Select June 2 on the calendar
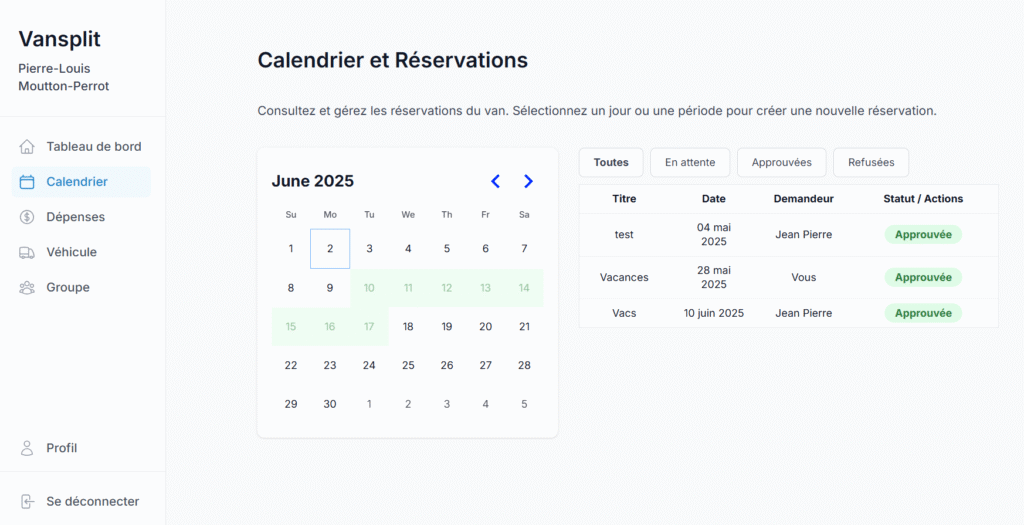Image resolution: width=1024 pixels, height=525 pixels. (x=330, y=249)
